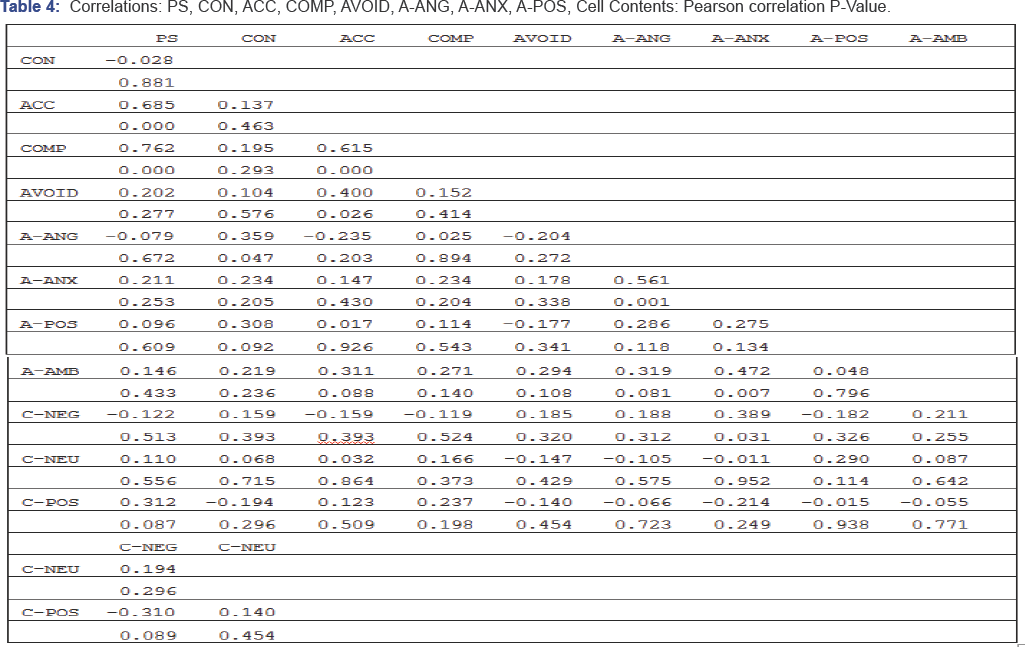Image resolution: width=1025 pixels, height=647 pixels.
Task: Click the A-ANX column header
Action: pyautogui.click(x=740, y=39)
